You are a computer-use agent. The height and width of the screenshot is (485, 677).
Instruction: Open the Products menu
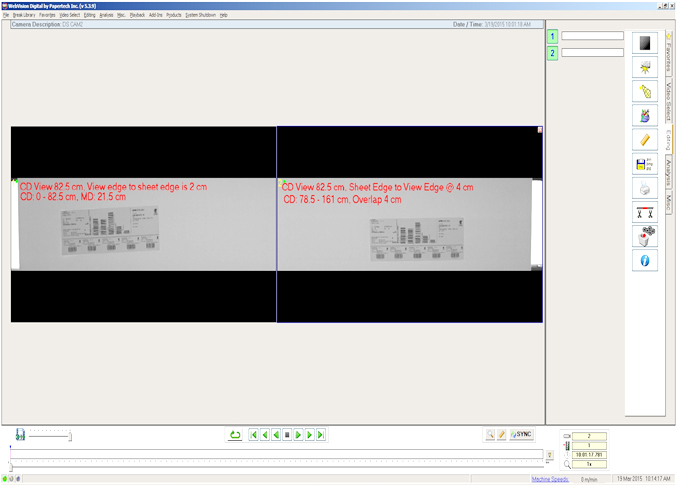tap(174, 15)
